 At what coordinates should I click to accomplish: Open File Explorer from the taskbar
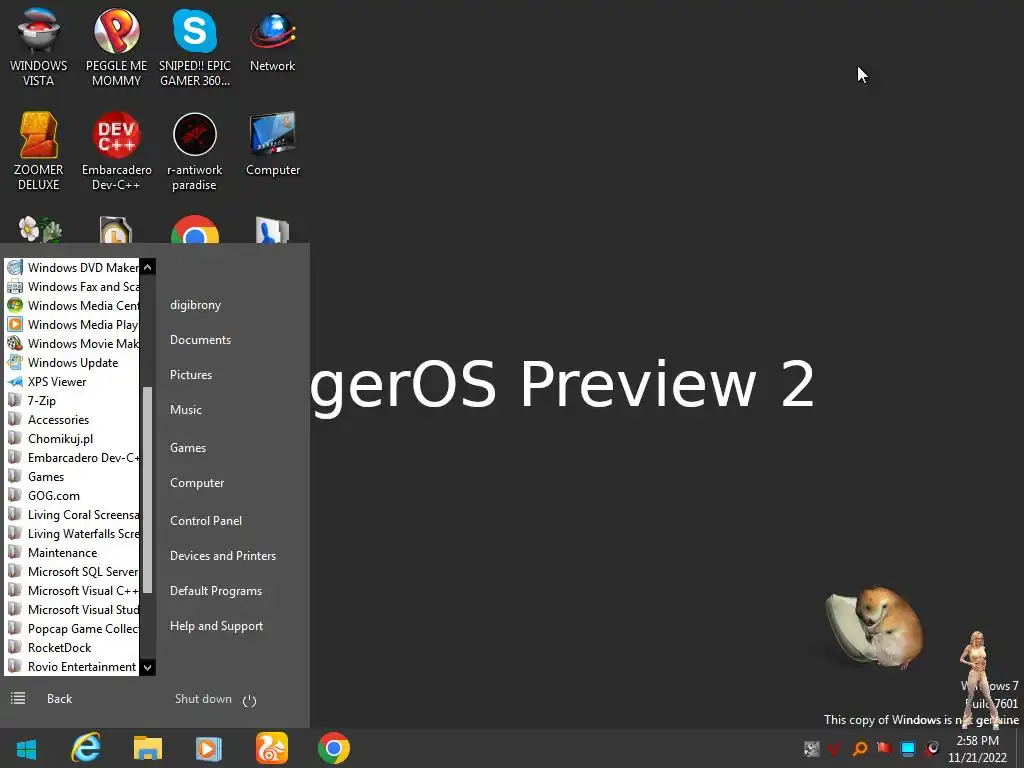pos(148,748)
